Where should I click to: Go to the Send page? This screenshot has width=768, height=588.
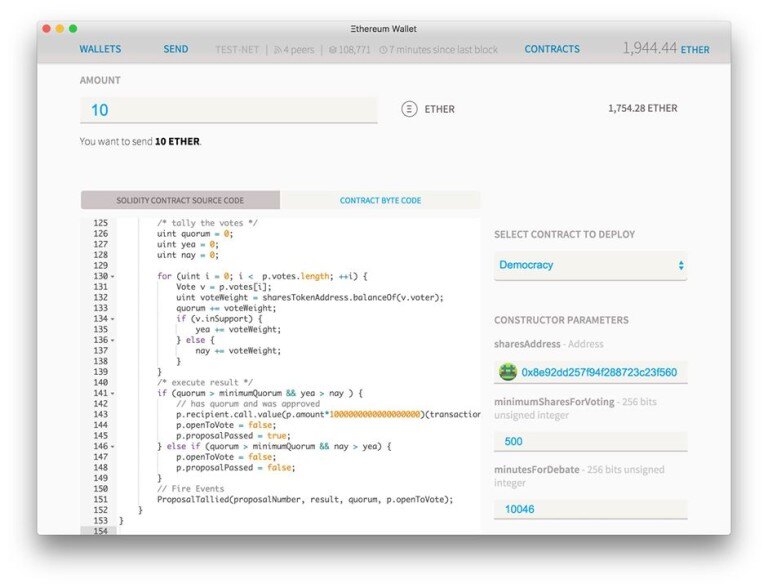[176, 49]
